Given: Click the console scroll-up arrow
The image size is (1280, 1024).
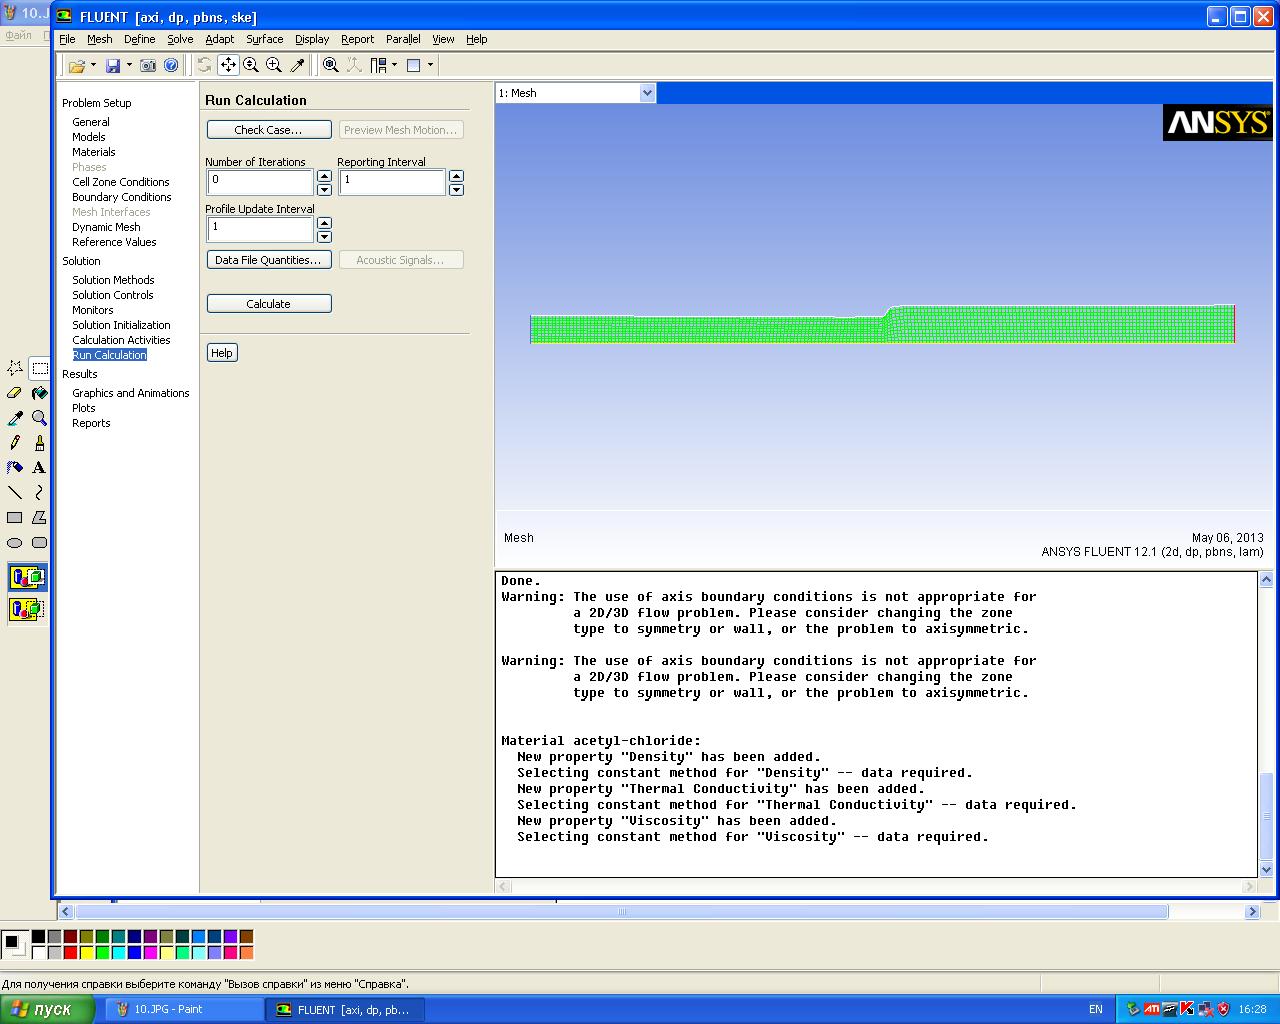Looking at the screenshot, I should [1266, 579].
